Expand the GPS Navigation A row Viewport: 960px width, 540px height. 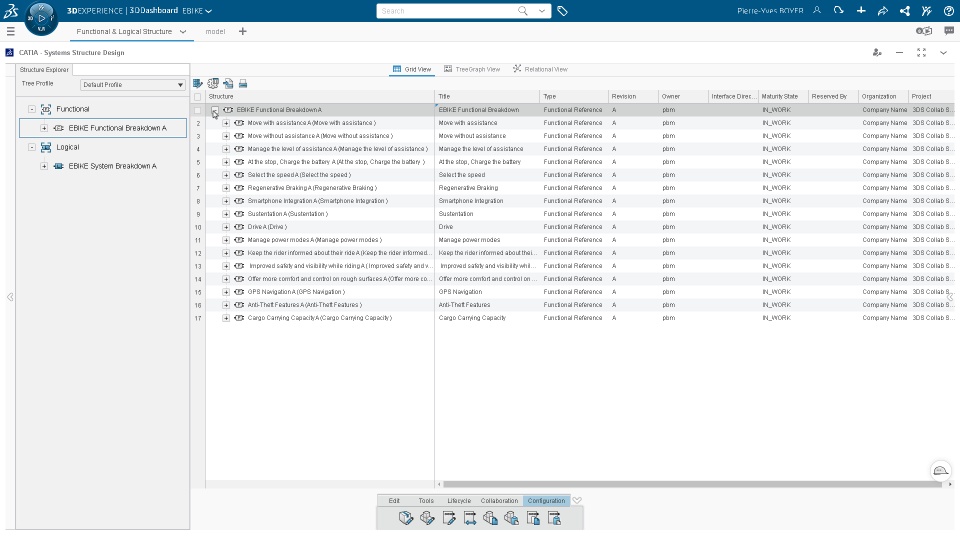click(226, 292)
